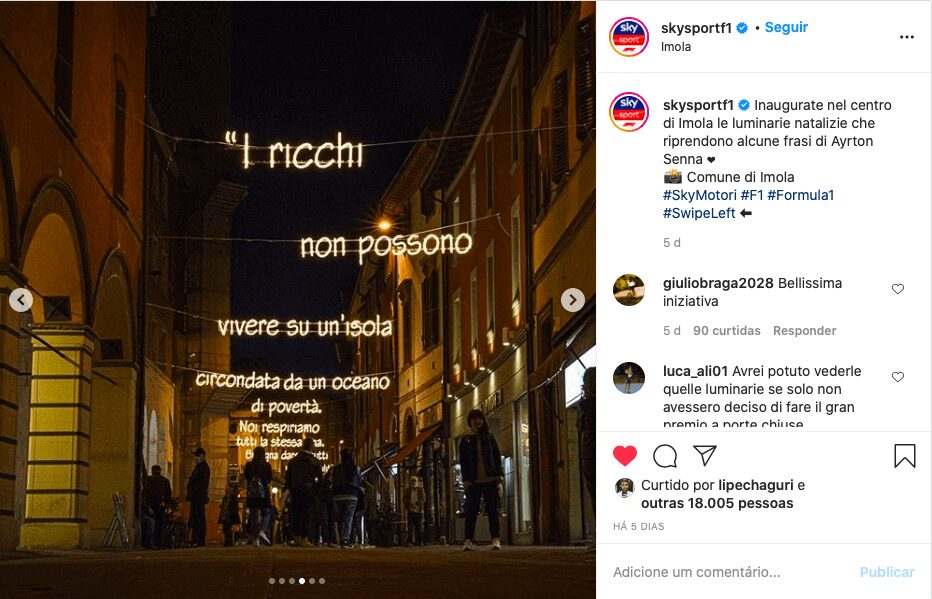Click the skysportf1 header profile avatar
The image size is (932, 599).
(x=629, y=37)
